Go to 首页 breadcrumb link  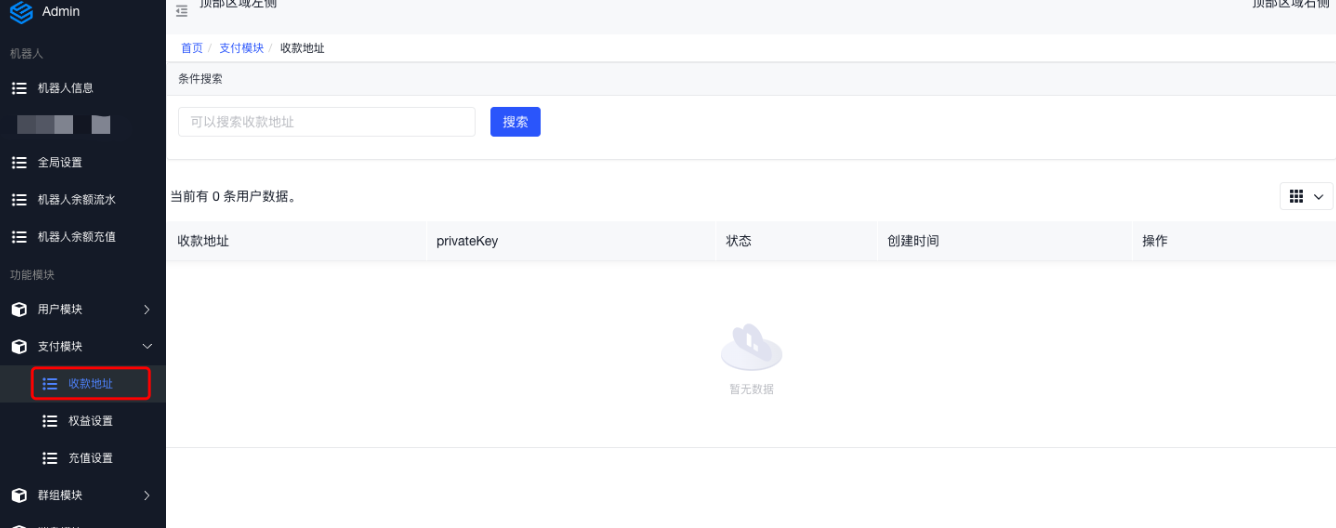coord(191,48)
